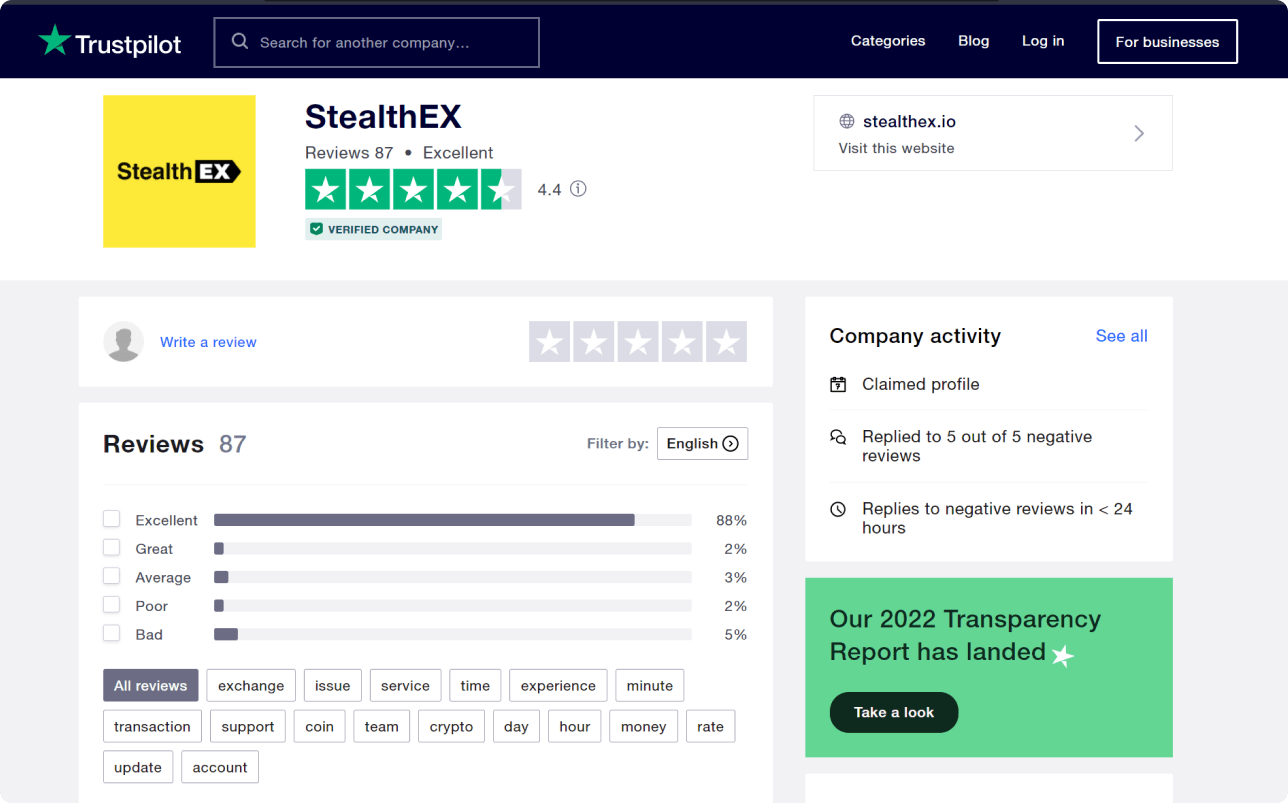Check the Poor filter checkbox
This screenshot has height=803, width=1288.
tap(112, 605)
